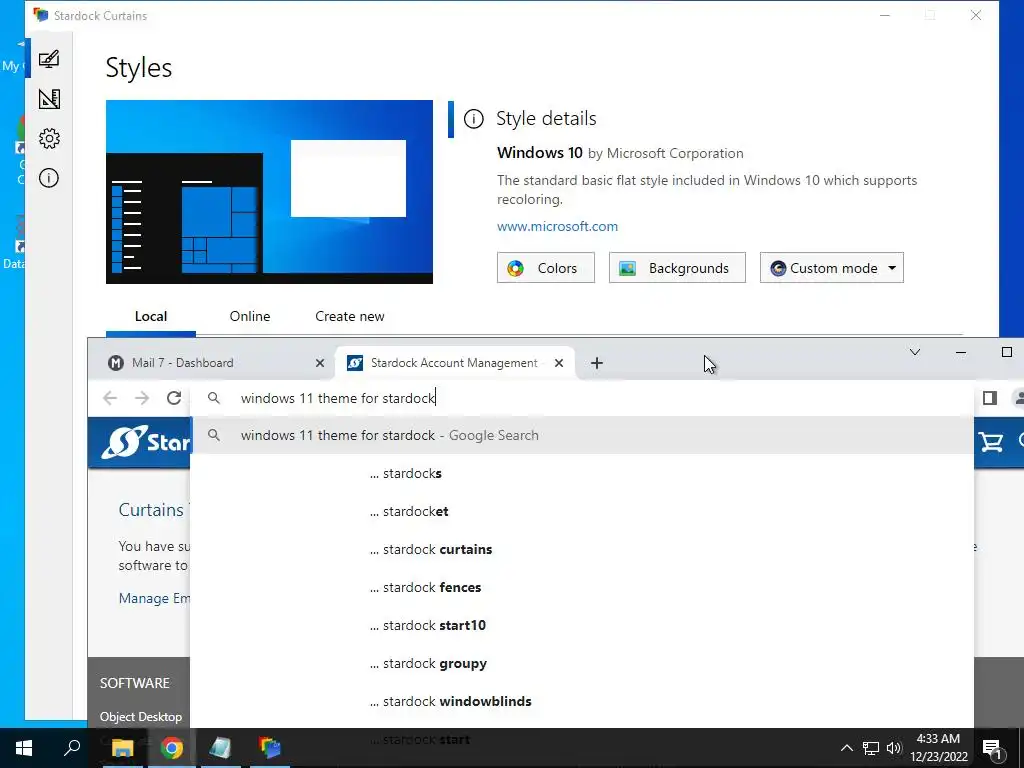Choose the 'stardock curtains' suggestion
Image resolution: width=1024 pixels, height=768 pixels.
click(582, 549)
